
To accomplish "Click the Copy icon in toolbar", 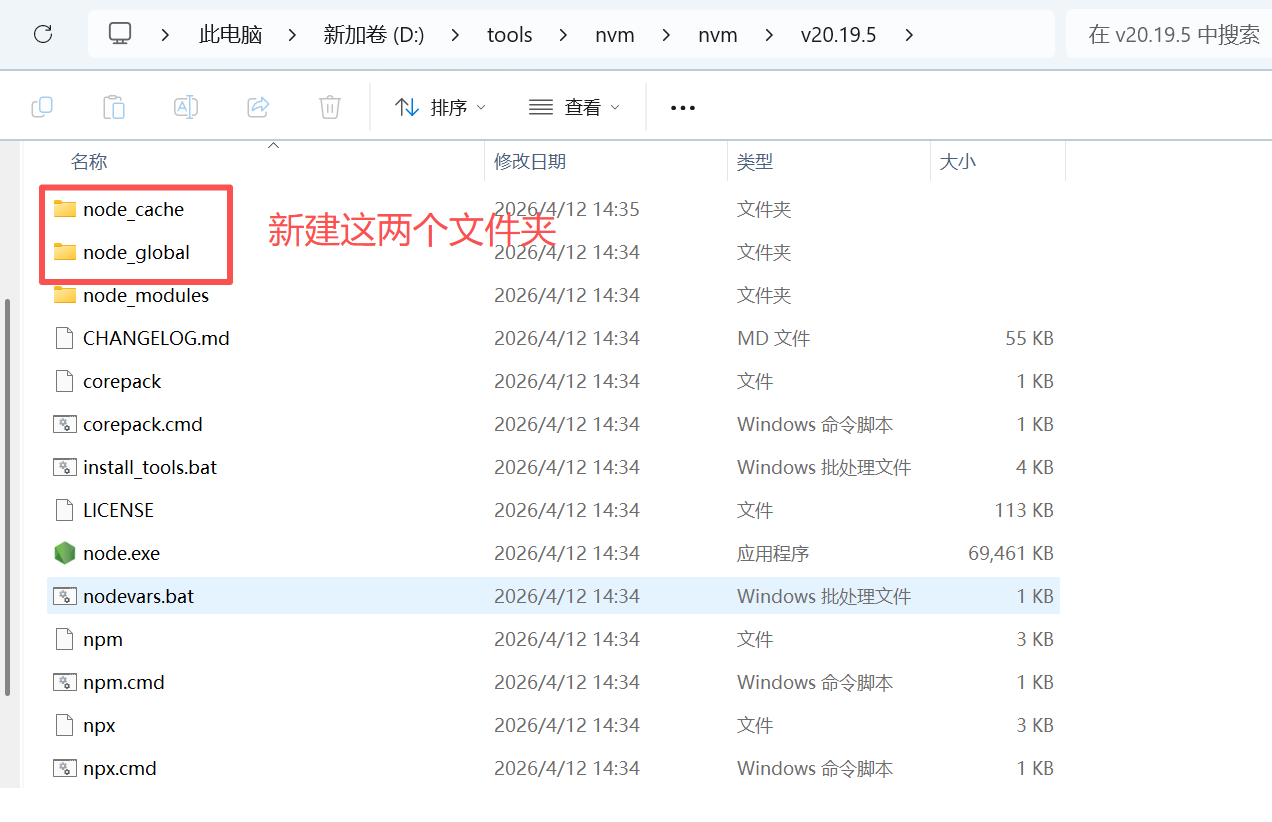I will click(x=42, y=107).
